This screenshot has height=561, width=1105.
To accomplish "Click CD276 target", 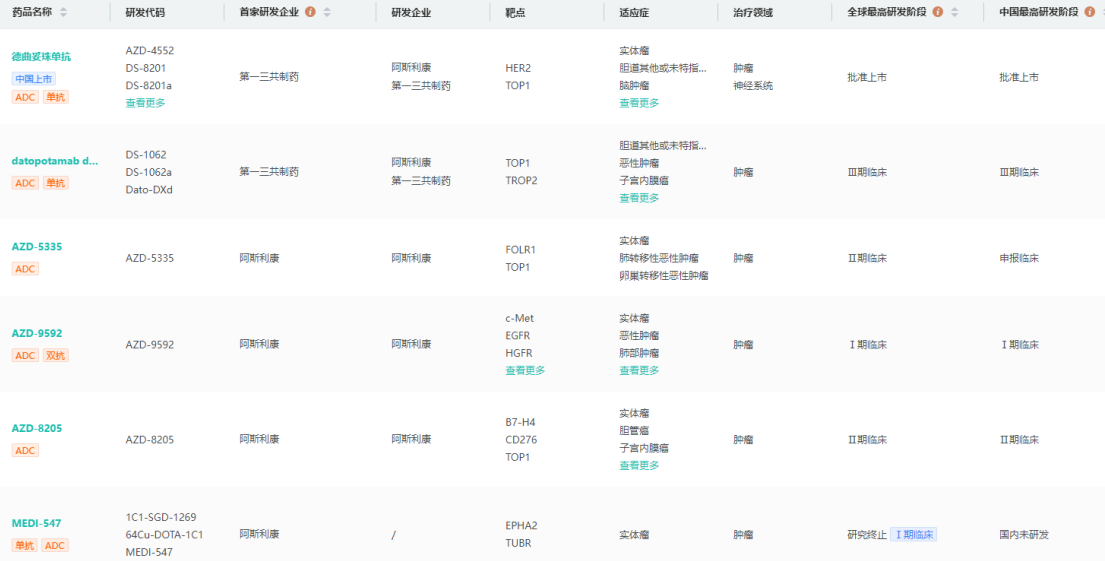I will click(x=520, y=440).
